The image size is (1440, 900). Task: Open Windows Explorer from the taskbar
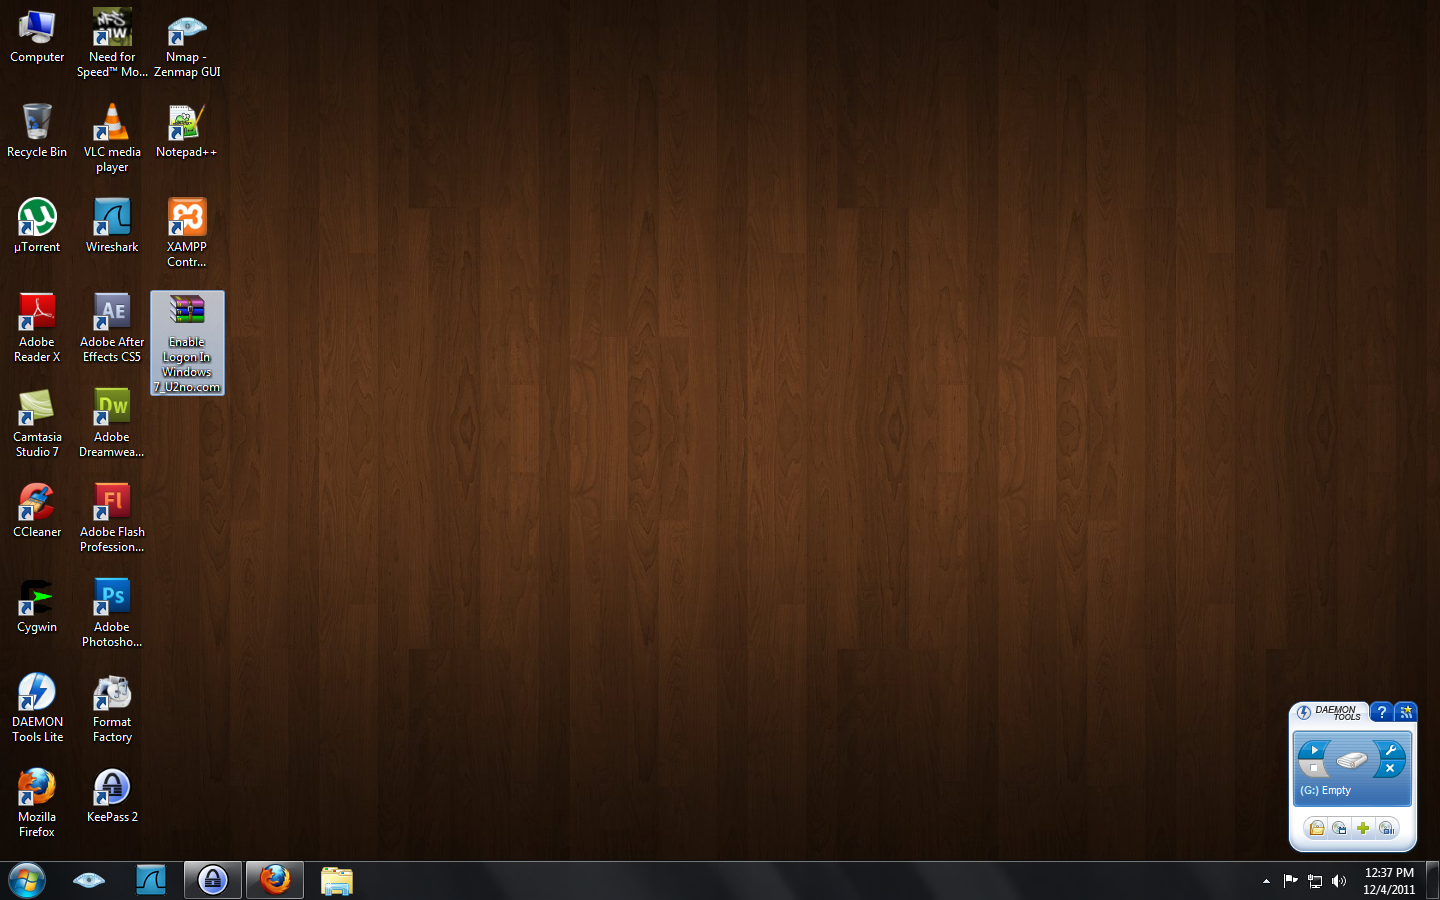336,879
